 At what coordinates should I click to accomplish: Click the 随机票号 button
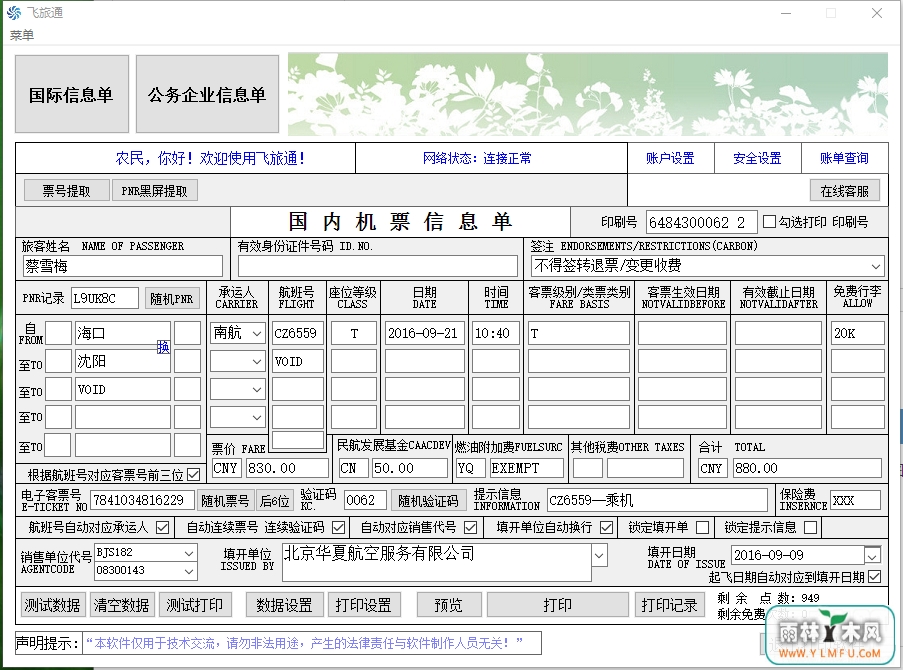tap(225, 501)
